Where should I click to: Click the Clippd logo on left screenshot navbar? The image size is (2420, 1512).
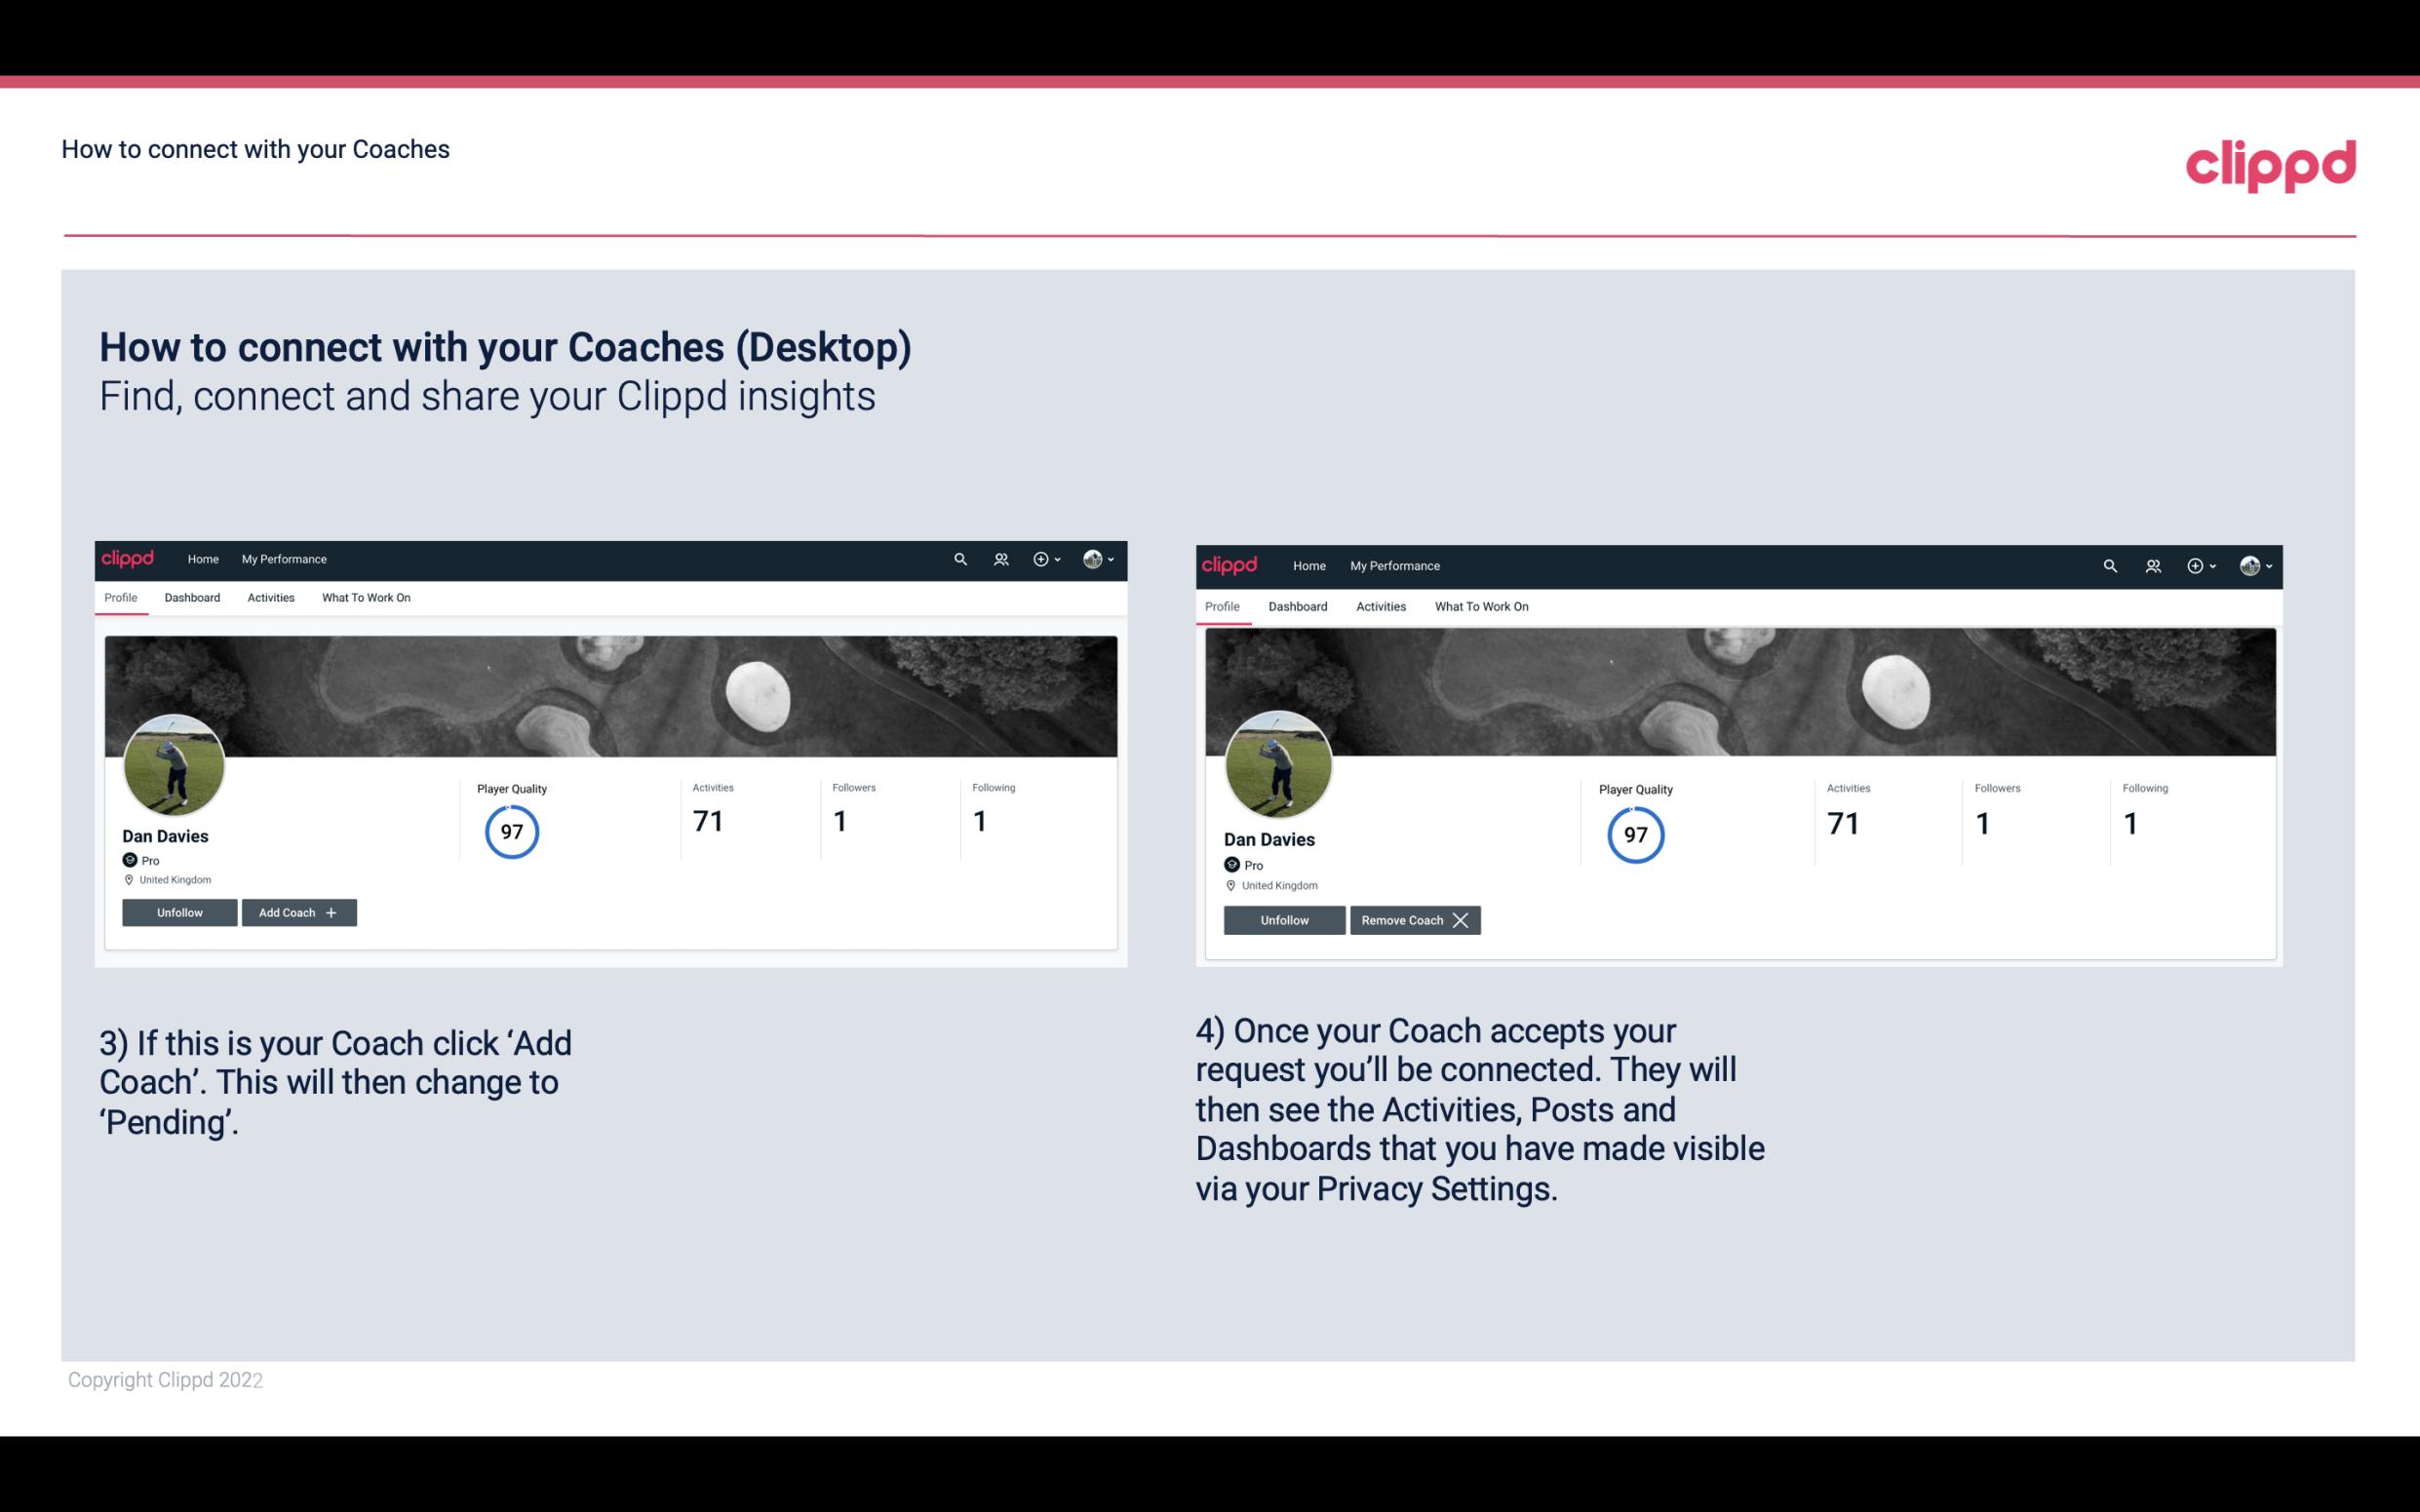tap(131, 560)
